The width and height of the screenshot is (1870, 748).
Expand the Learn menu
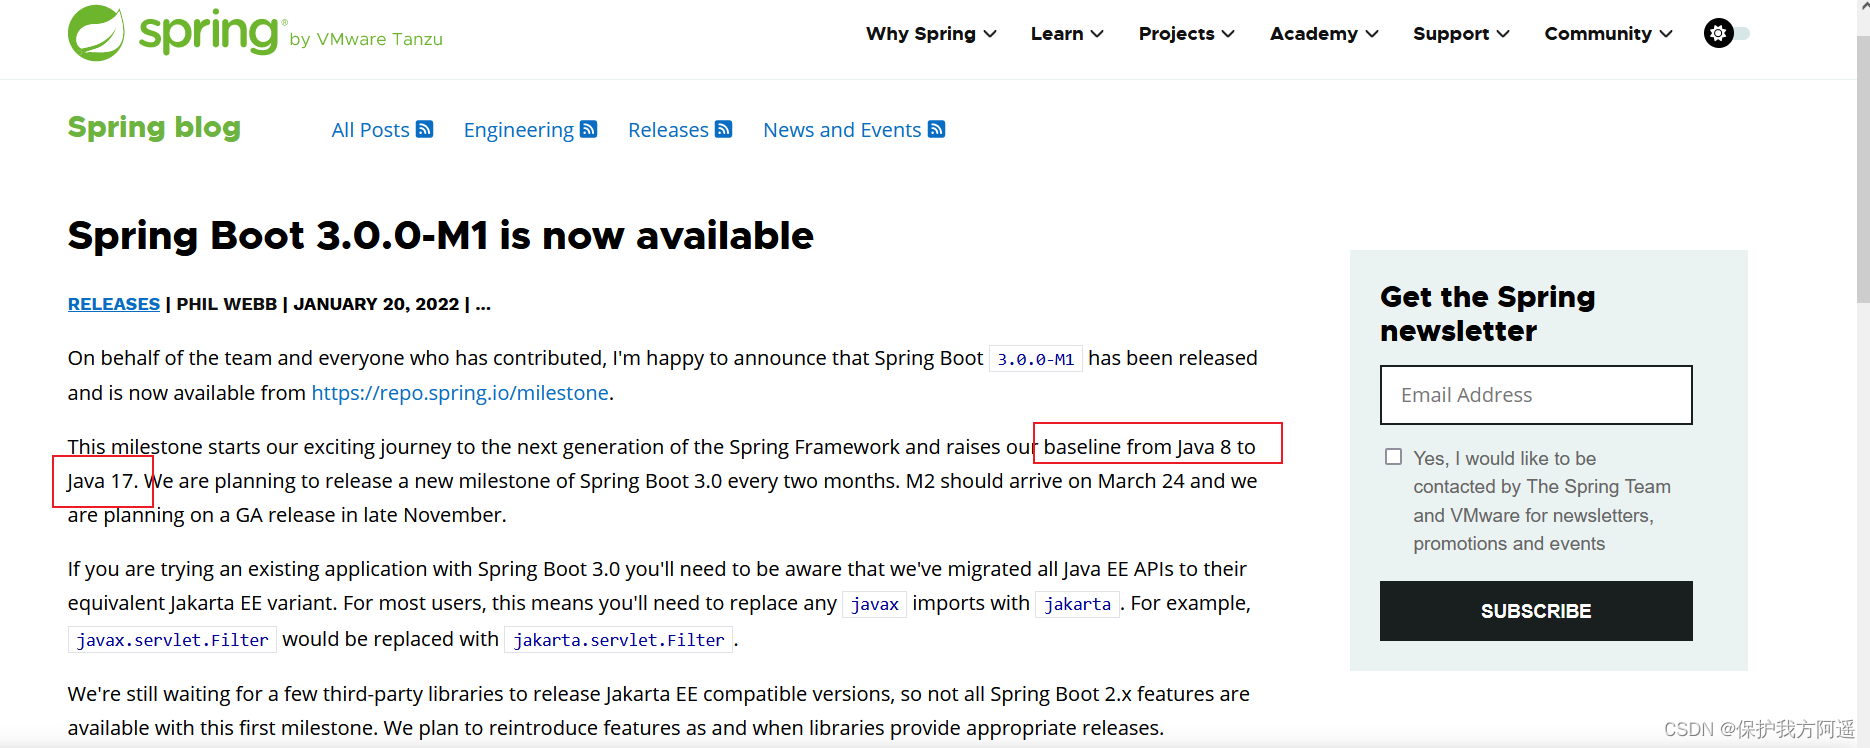coord(1067,33)
